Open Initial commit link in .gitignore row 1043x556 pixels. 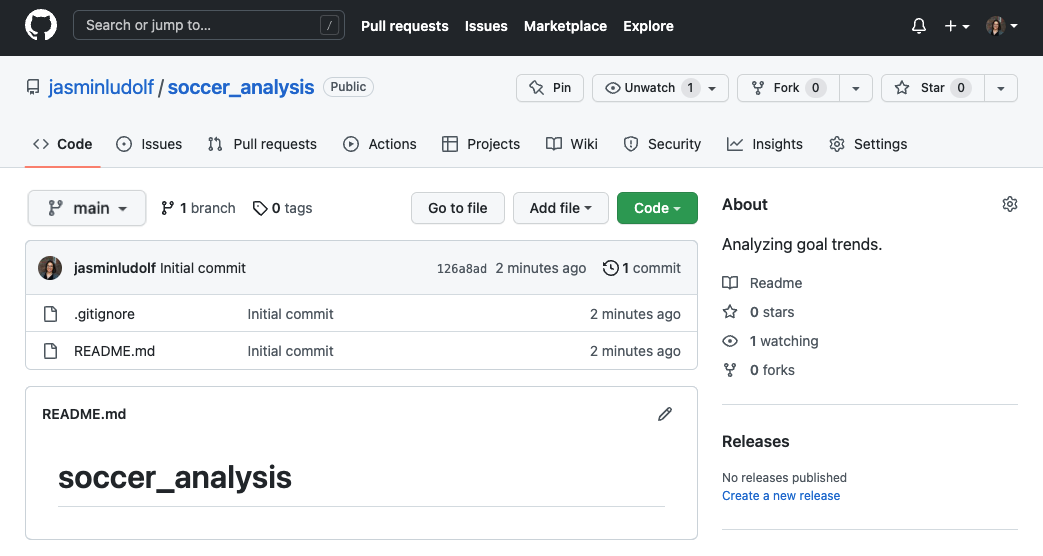point(290,314)
